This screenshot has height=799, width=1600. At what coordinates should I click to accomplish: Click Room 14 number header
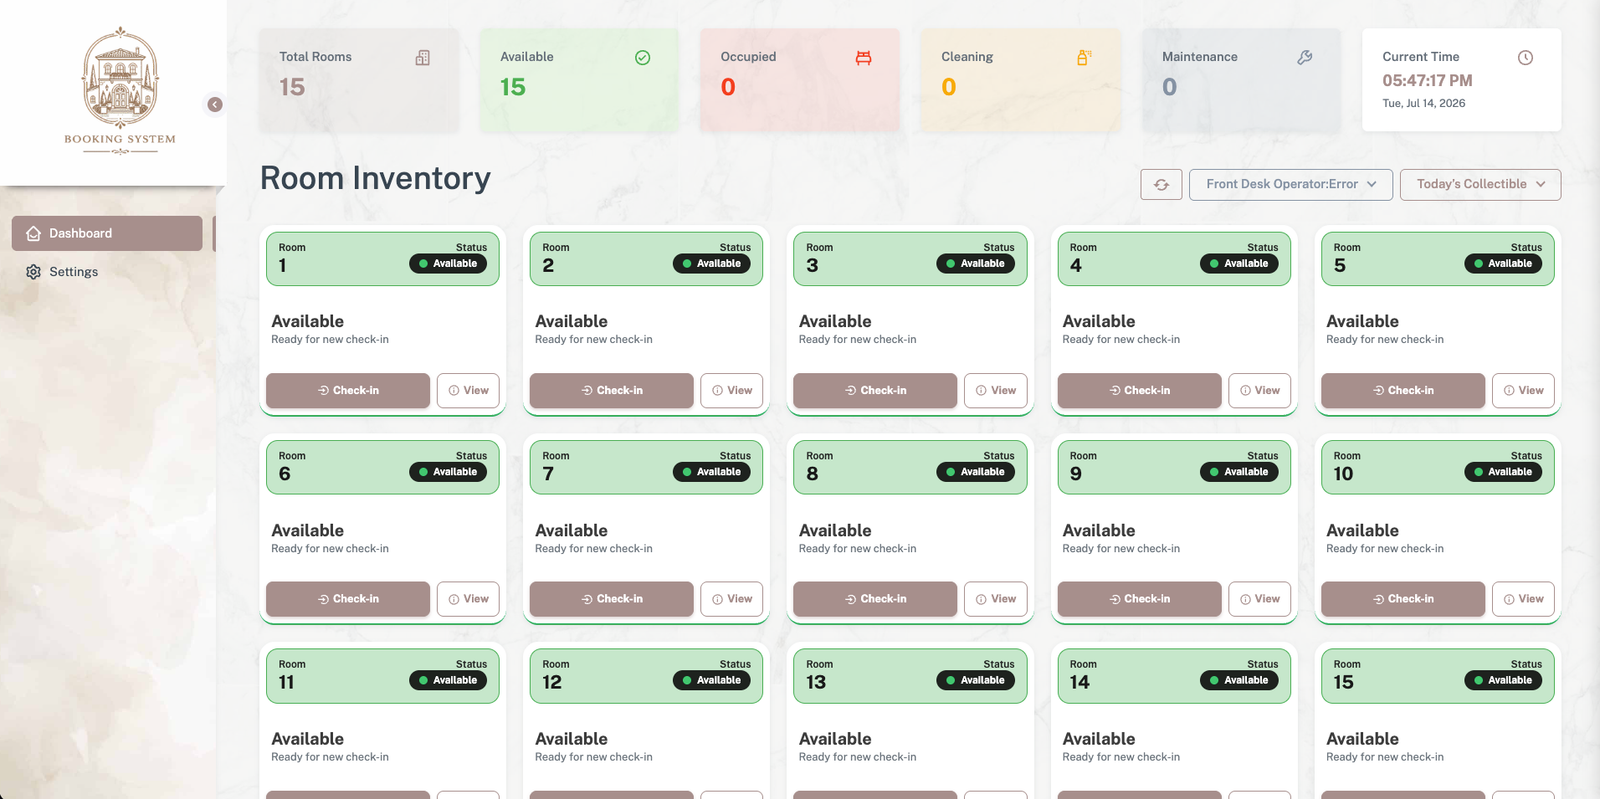[1080, 682]
